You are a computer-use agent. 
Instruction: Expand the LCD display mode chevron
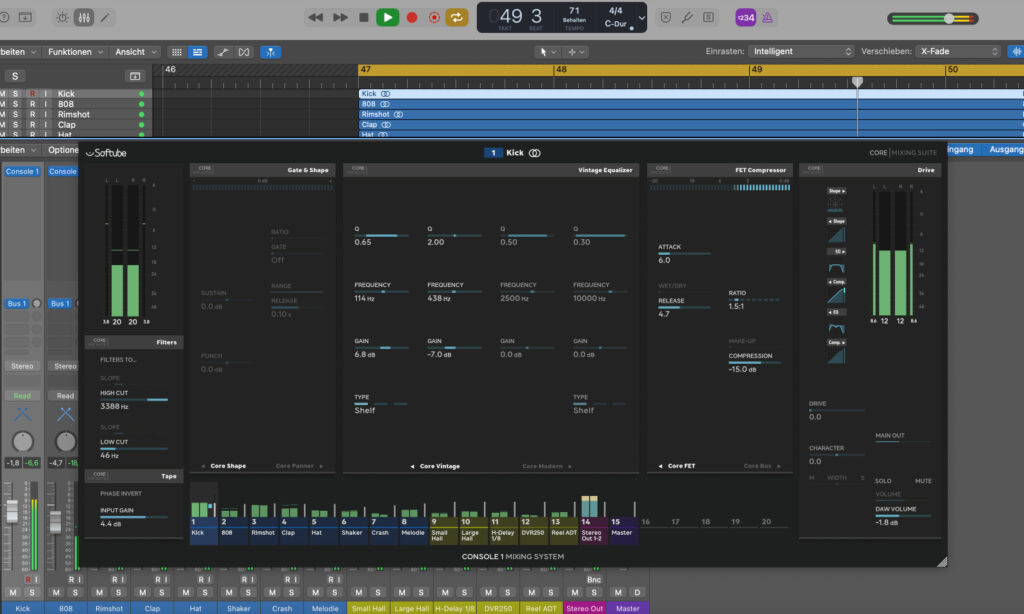pos(642,18)
